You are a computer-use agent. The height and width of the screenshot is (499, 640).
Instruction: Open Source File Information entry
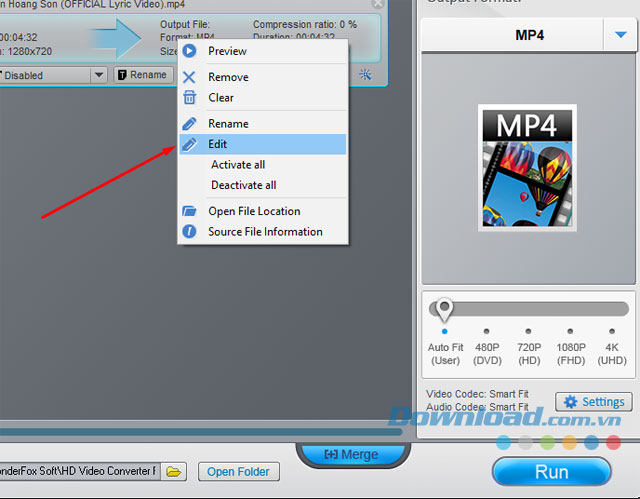[x=263, y=231]
